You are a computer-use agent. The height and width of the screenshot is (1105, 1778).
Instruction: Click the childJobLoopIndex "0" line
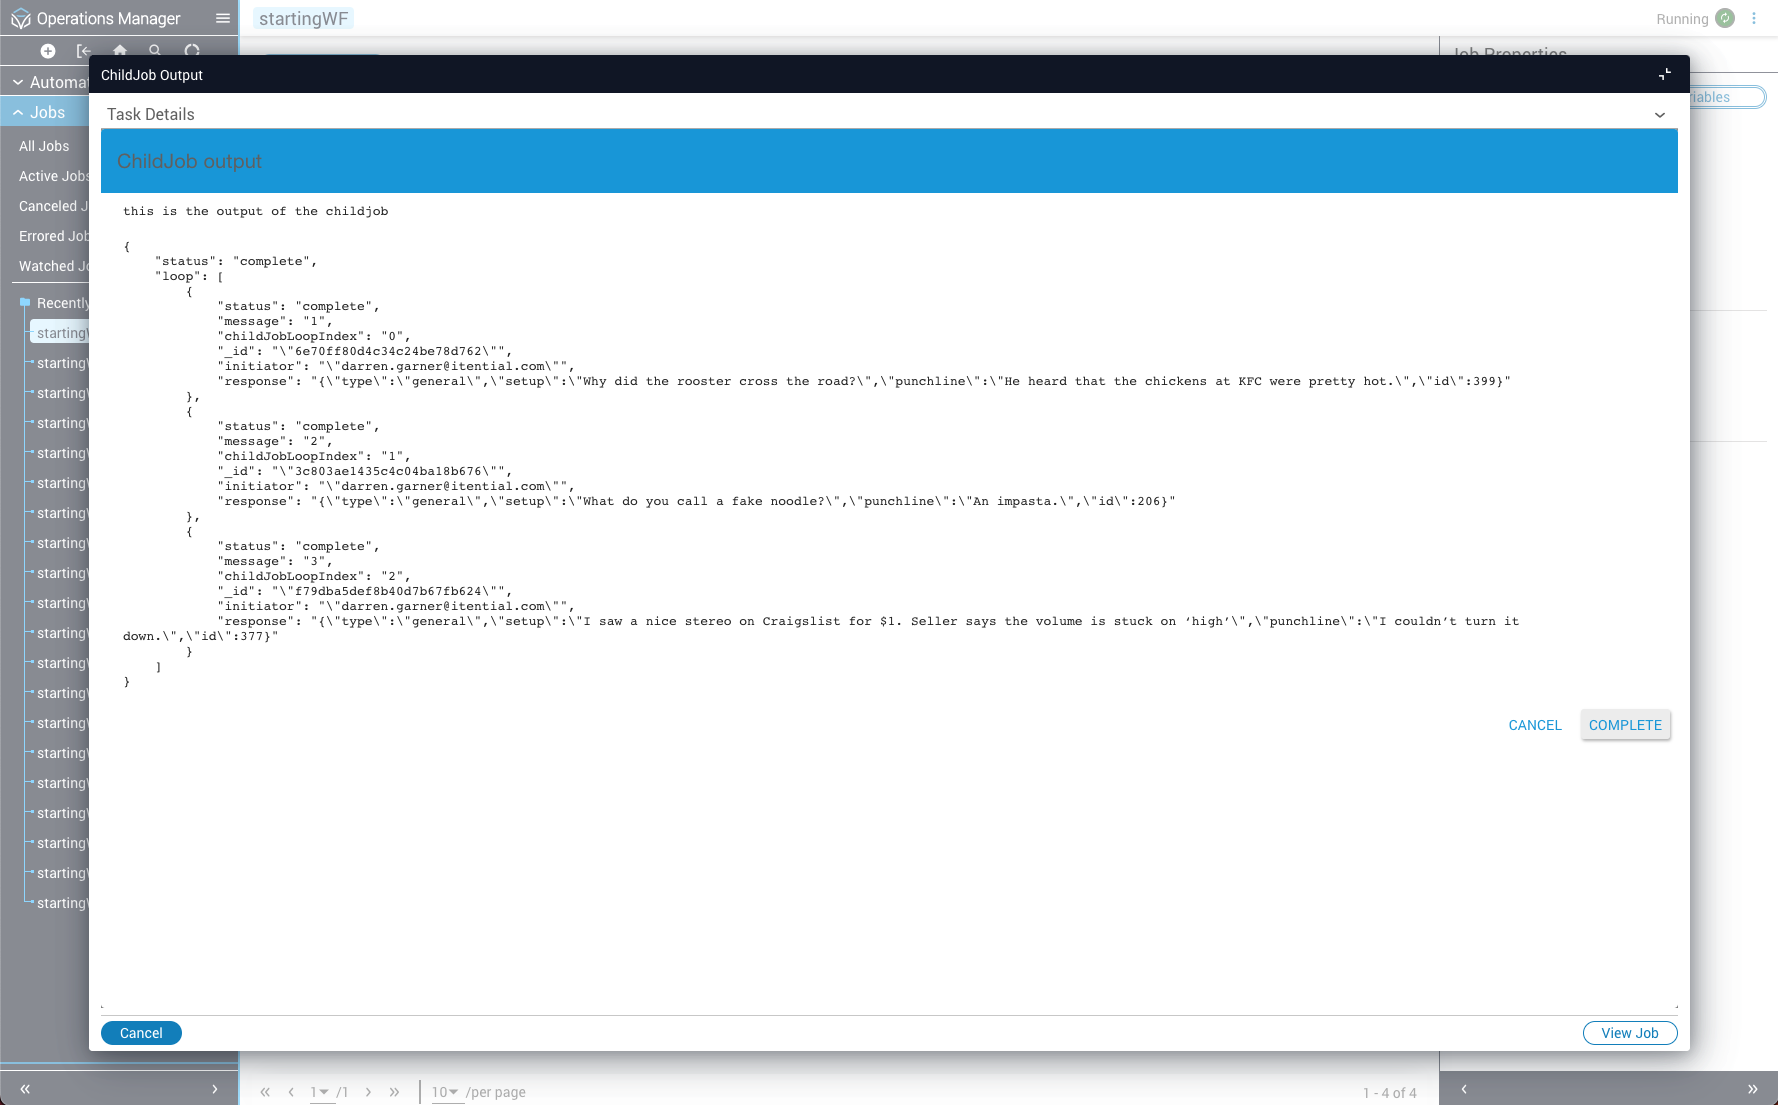[x=314, y=336]
